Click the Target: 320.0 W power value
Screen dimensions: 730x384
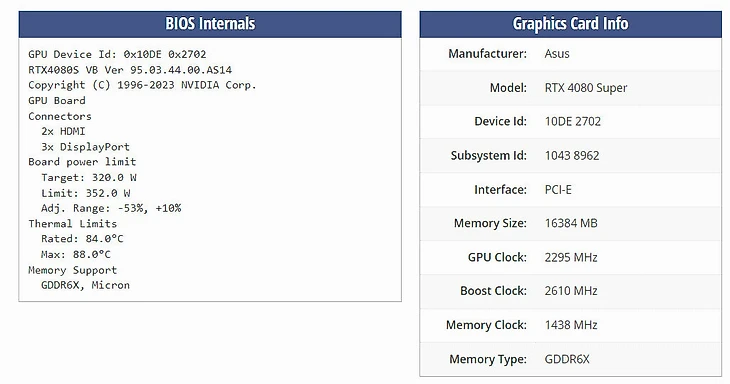(88, 177)
